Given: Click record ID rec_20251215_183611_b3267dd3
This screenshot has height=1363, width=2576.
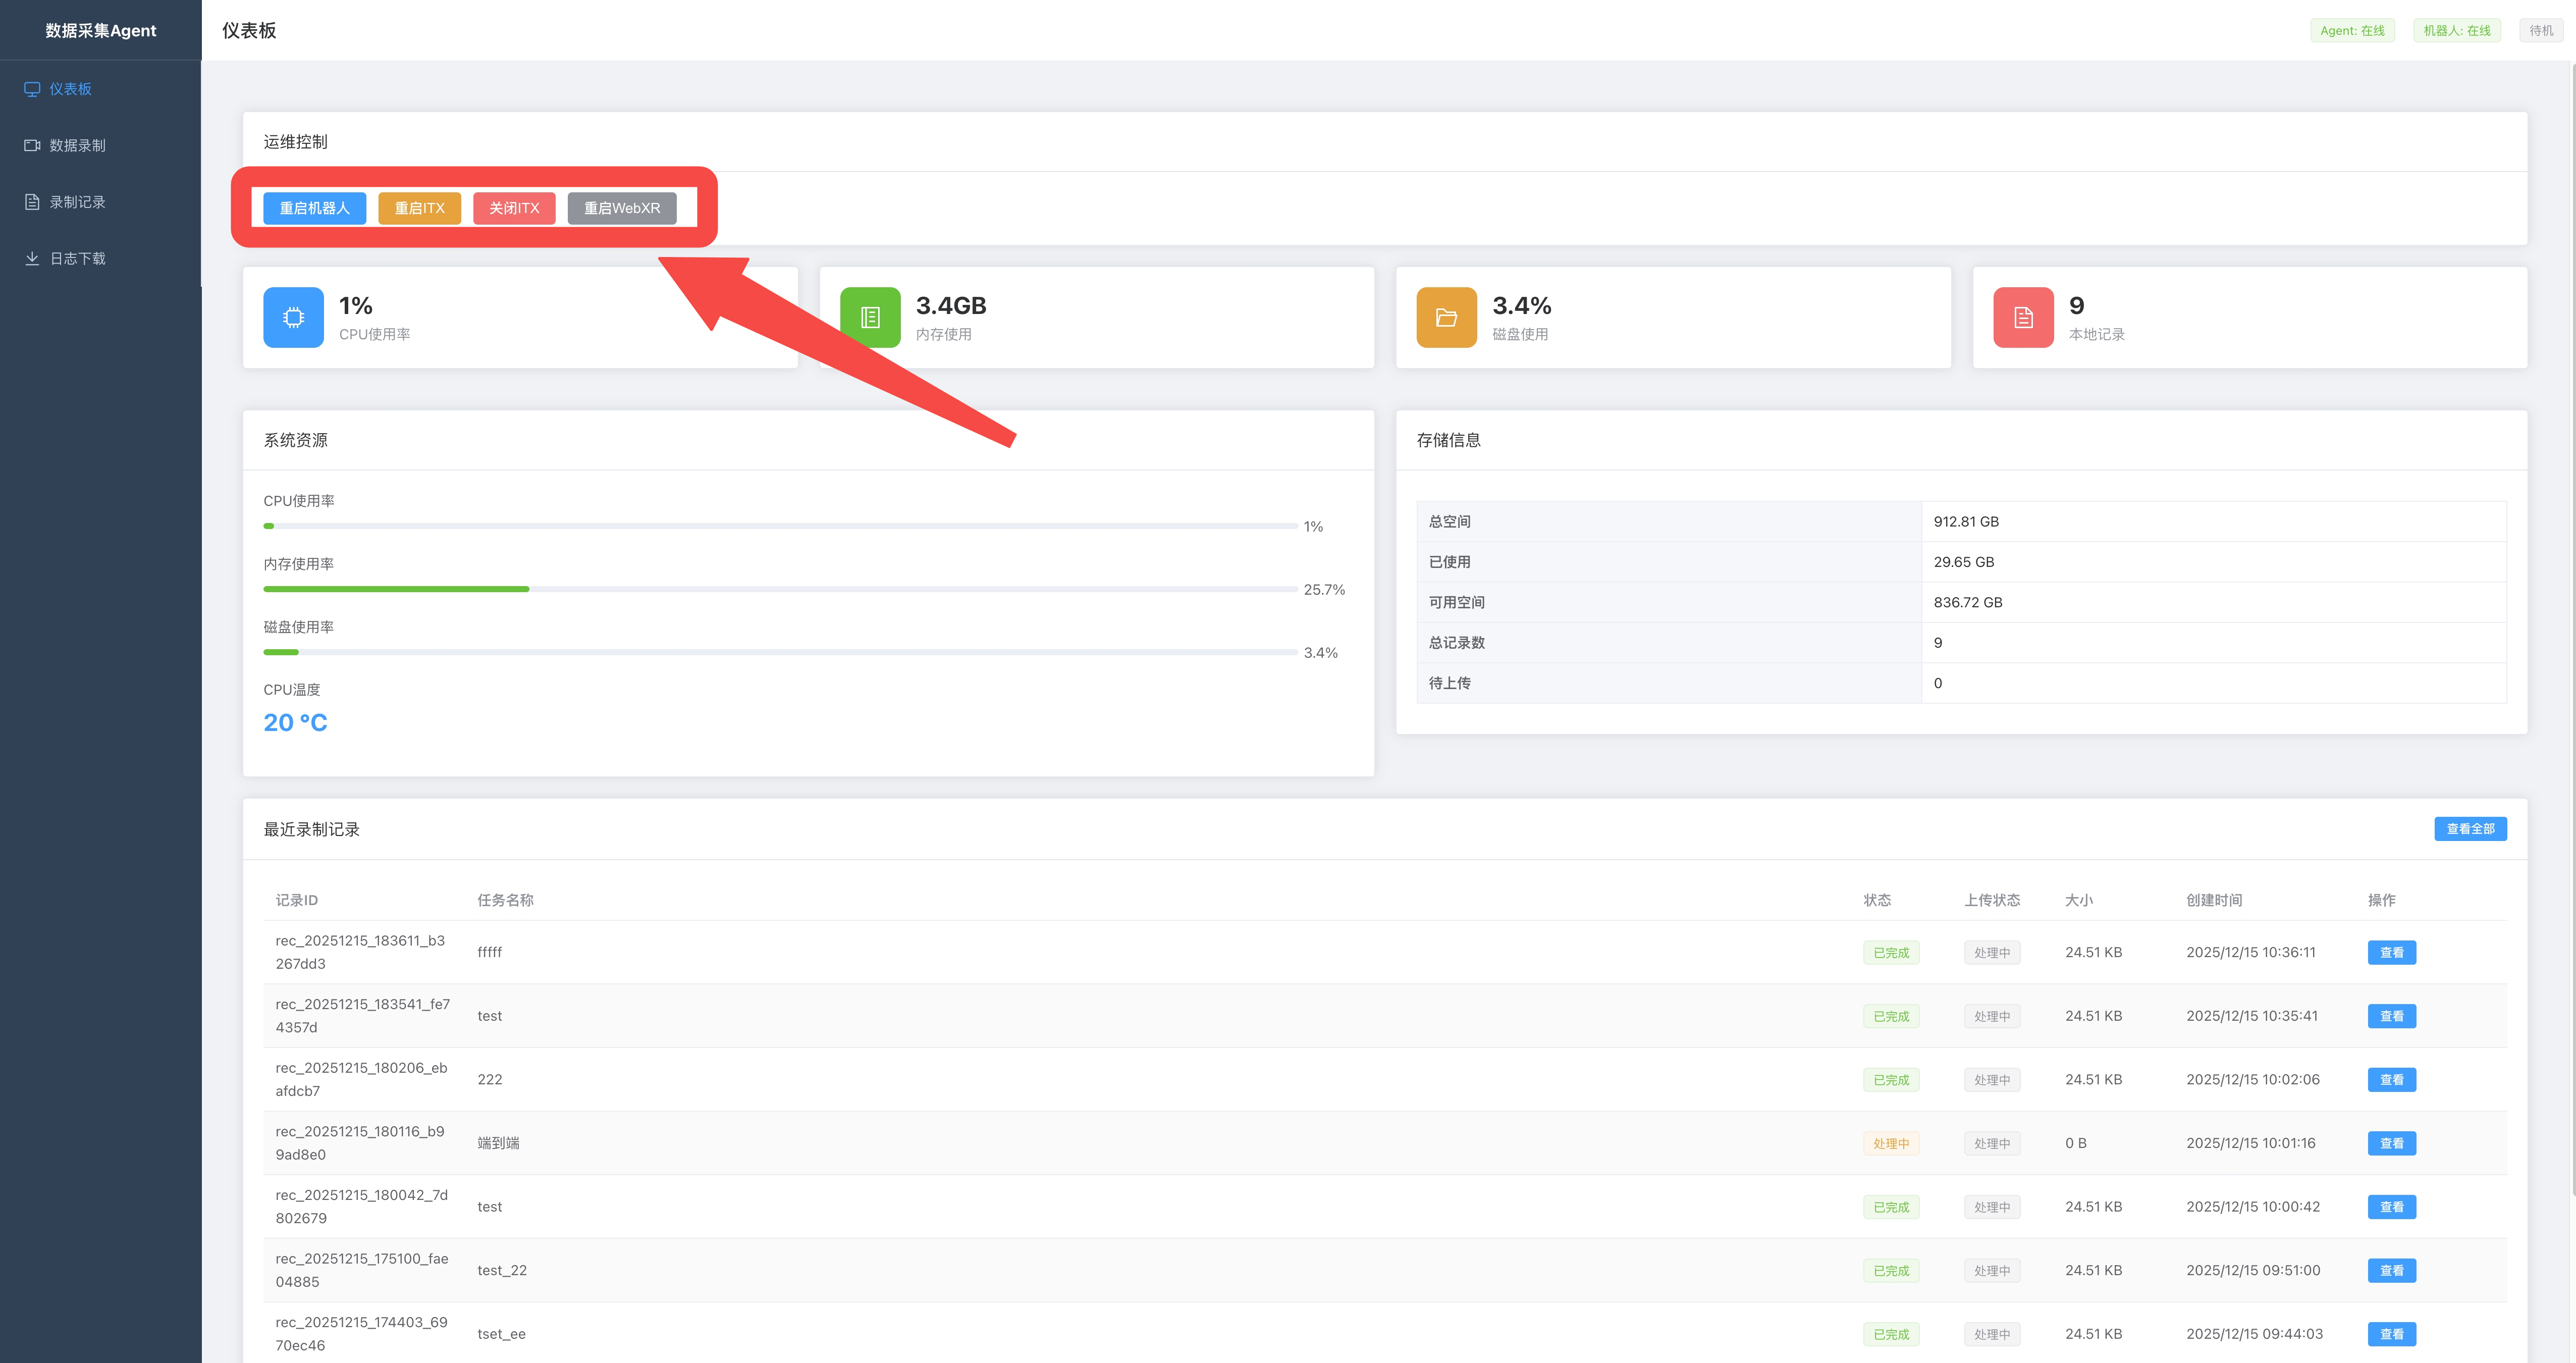Looking at the screenshot, I should [x=360, y=952].
